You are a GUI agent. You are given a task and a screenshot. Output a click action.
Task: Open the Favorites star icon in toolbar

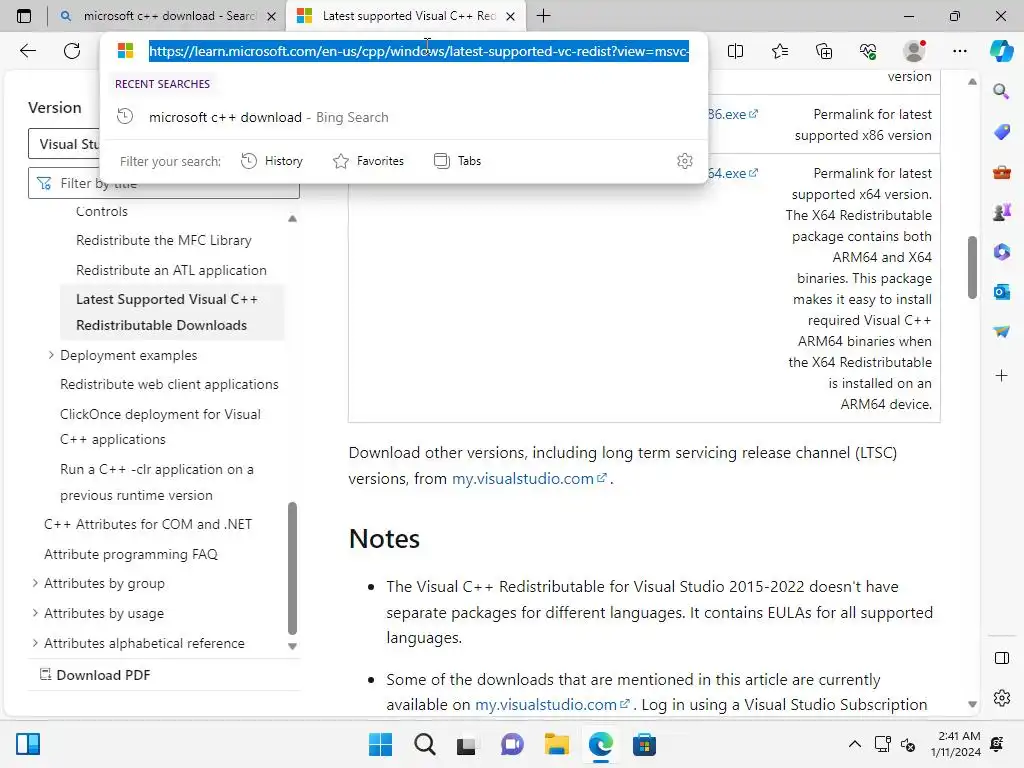click(x=780, y=51)
